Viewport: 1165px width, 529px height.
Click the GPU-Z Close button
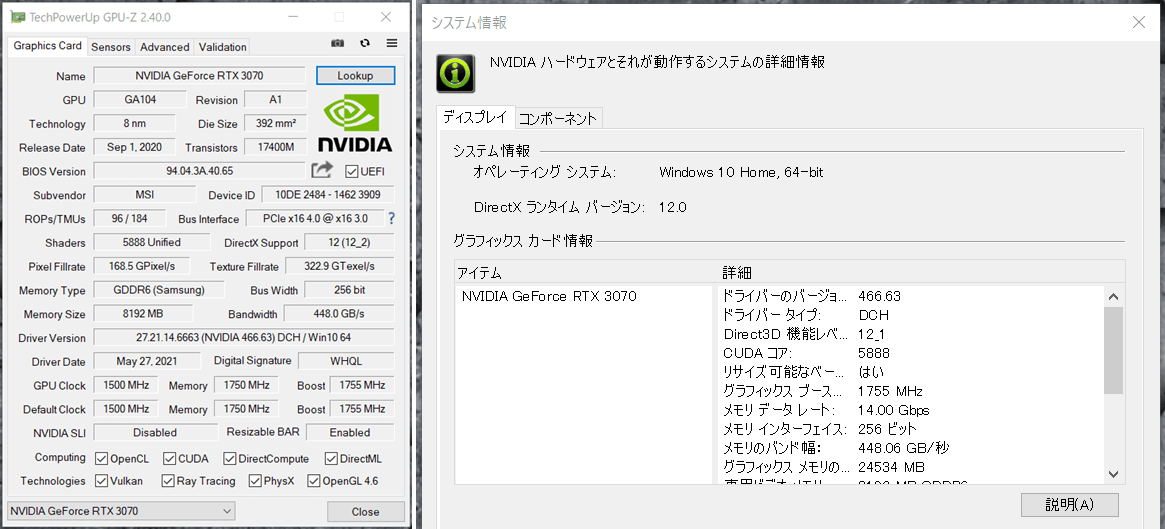pyautogui.click(x=366, y=512)
